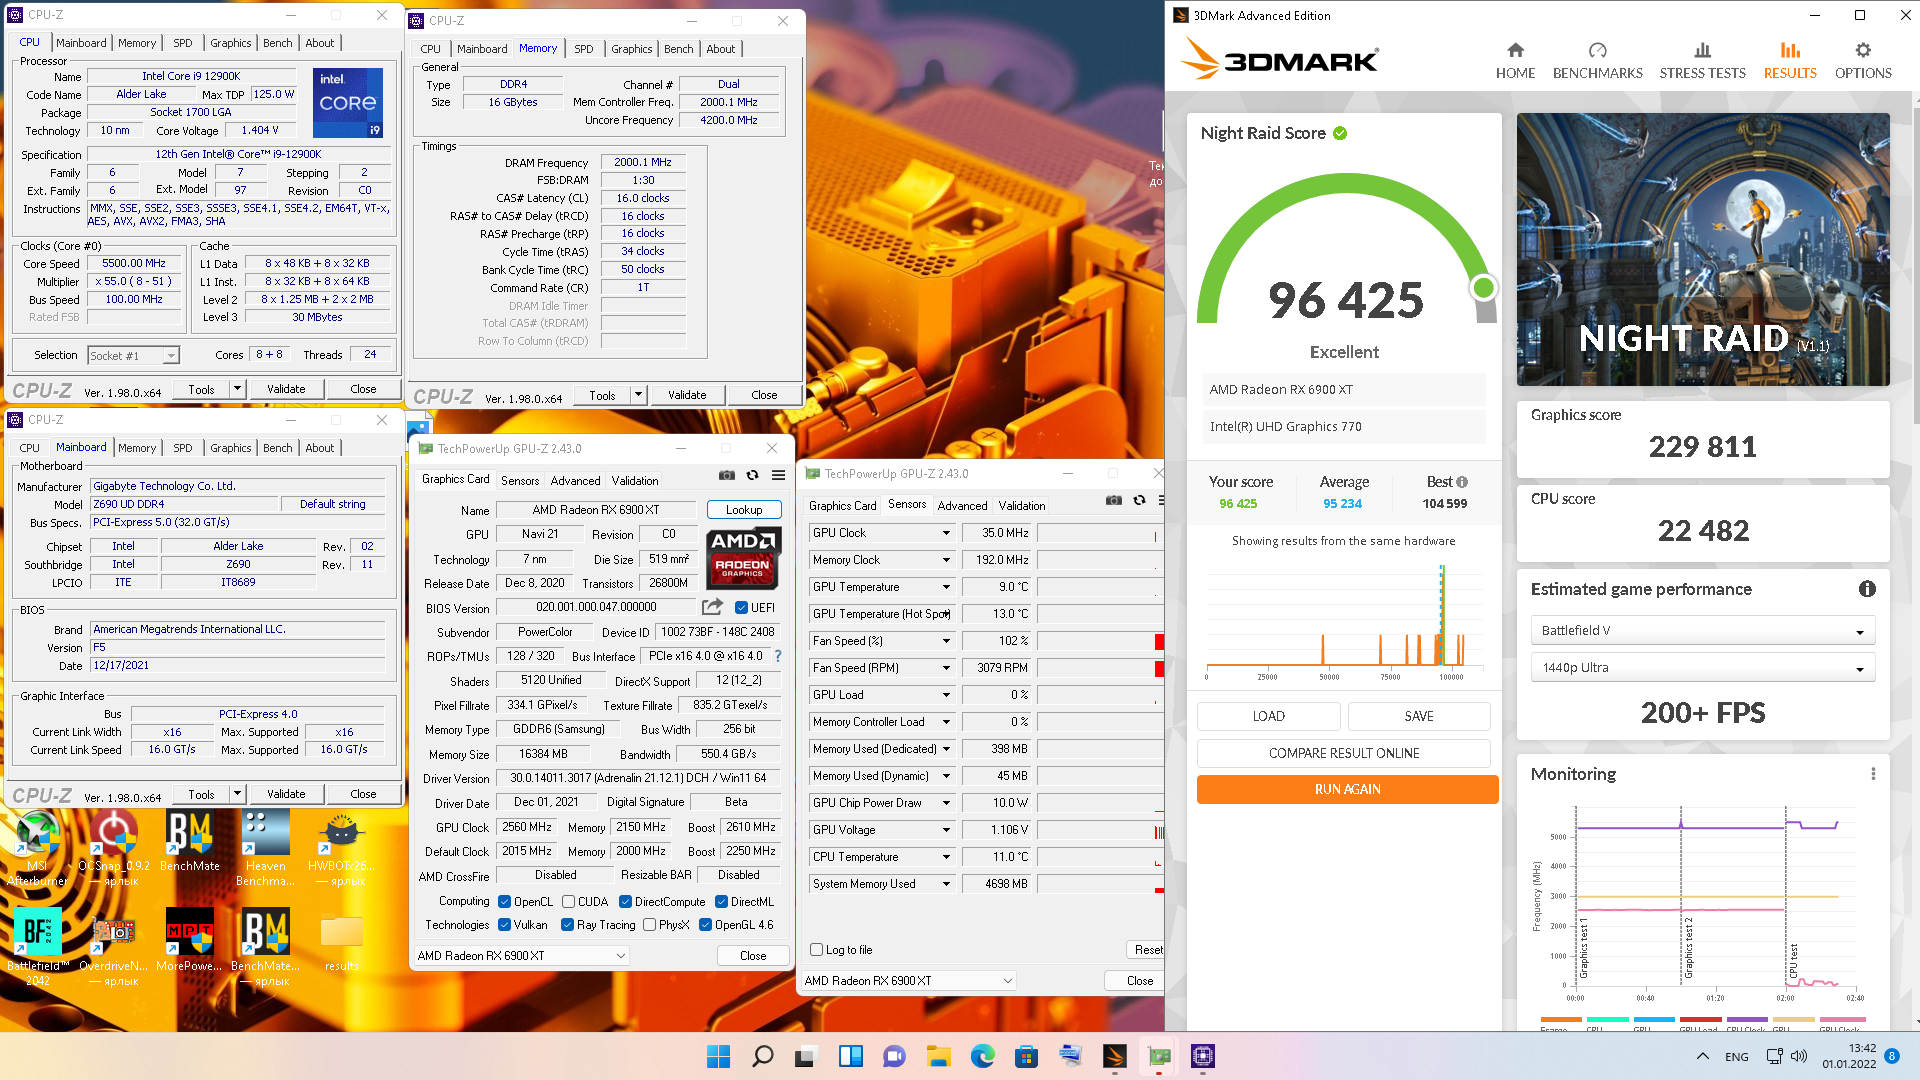Click the Reset button in Sensors GPU-Z window

tap(1147, 950)
